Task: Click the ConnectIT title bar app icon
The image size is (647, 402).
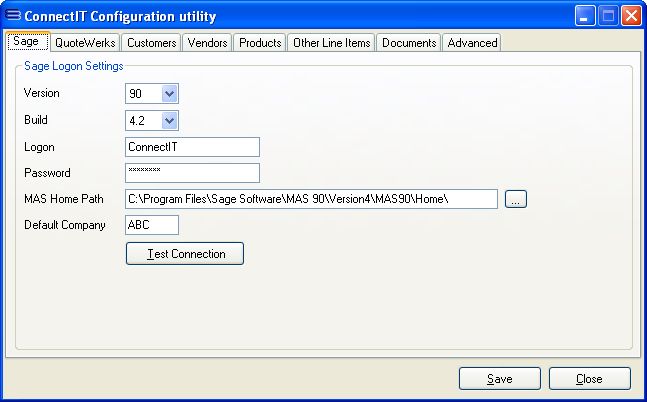Action: (x=12, y=15)
